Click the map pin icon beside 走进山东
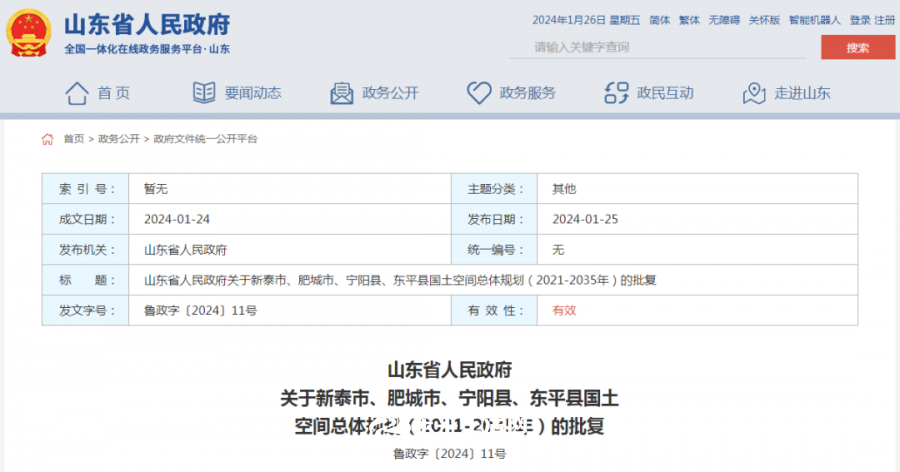The width and height of the screenshot is (900, 472). [x=754, y=93]
